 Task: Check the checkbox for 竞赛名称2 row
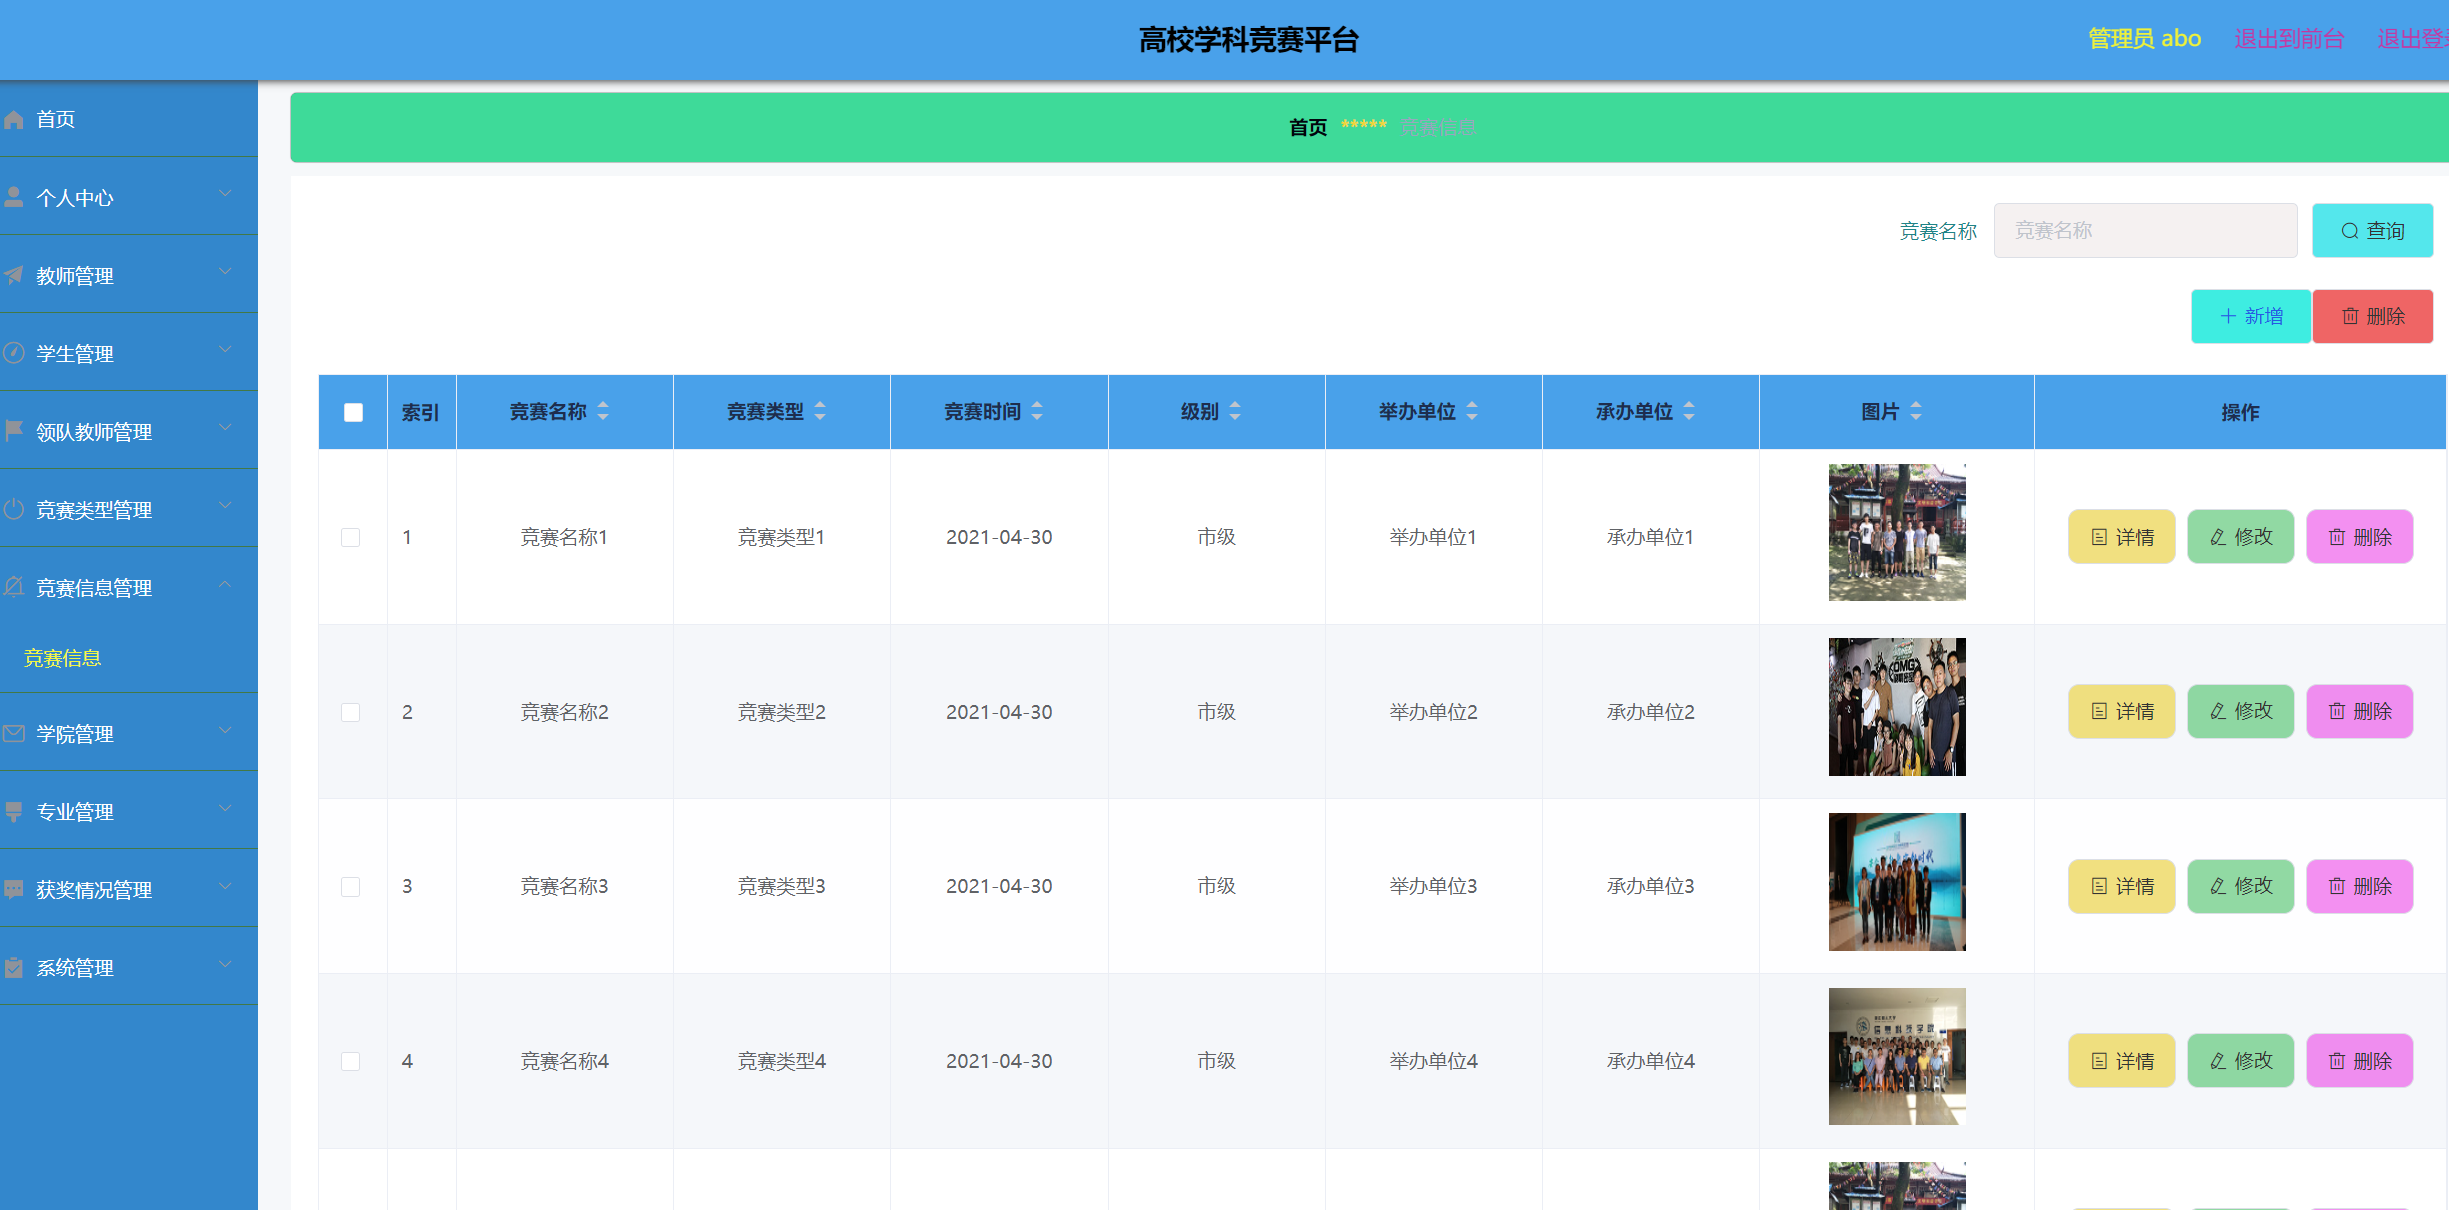pos(351,712)
